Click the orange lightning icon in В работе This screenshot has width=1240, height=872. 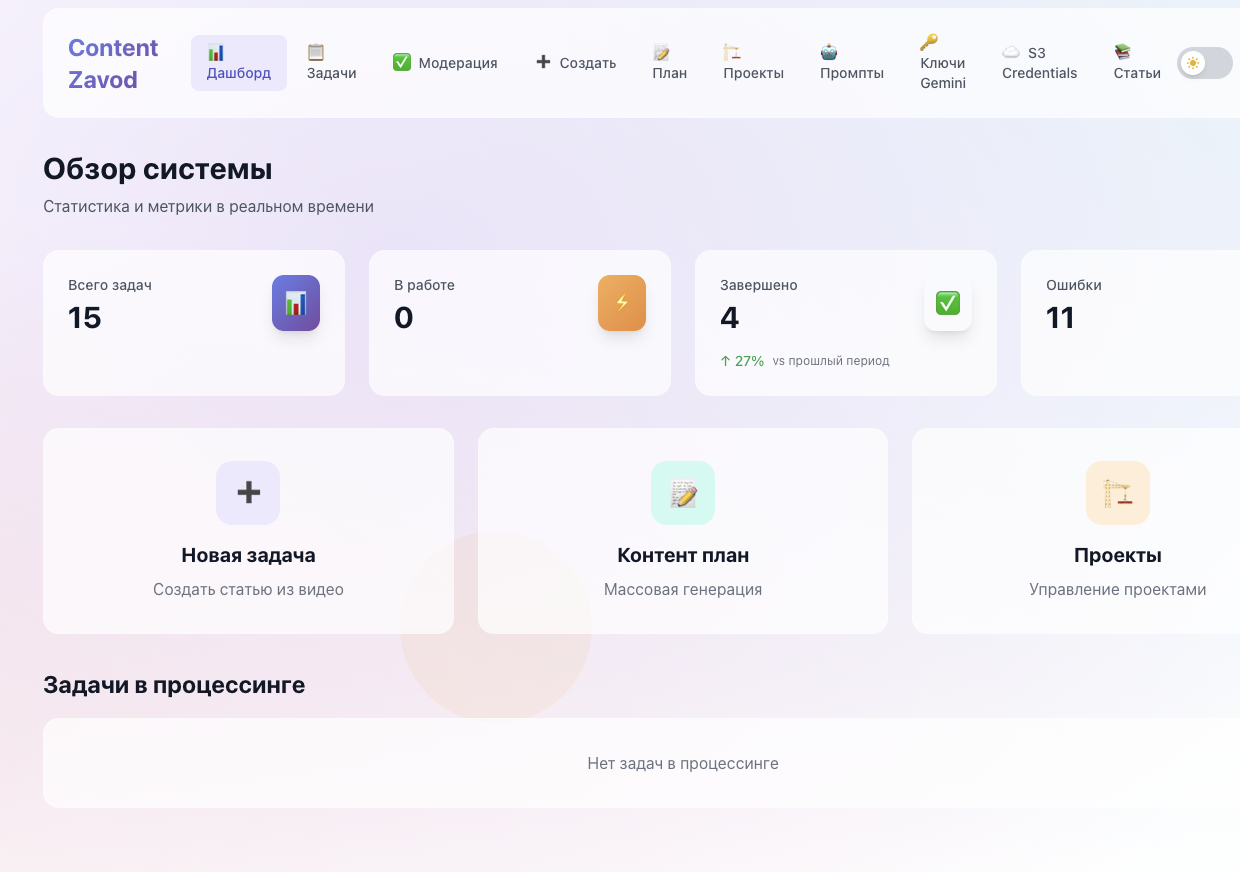click(622, 303)
